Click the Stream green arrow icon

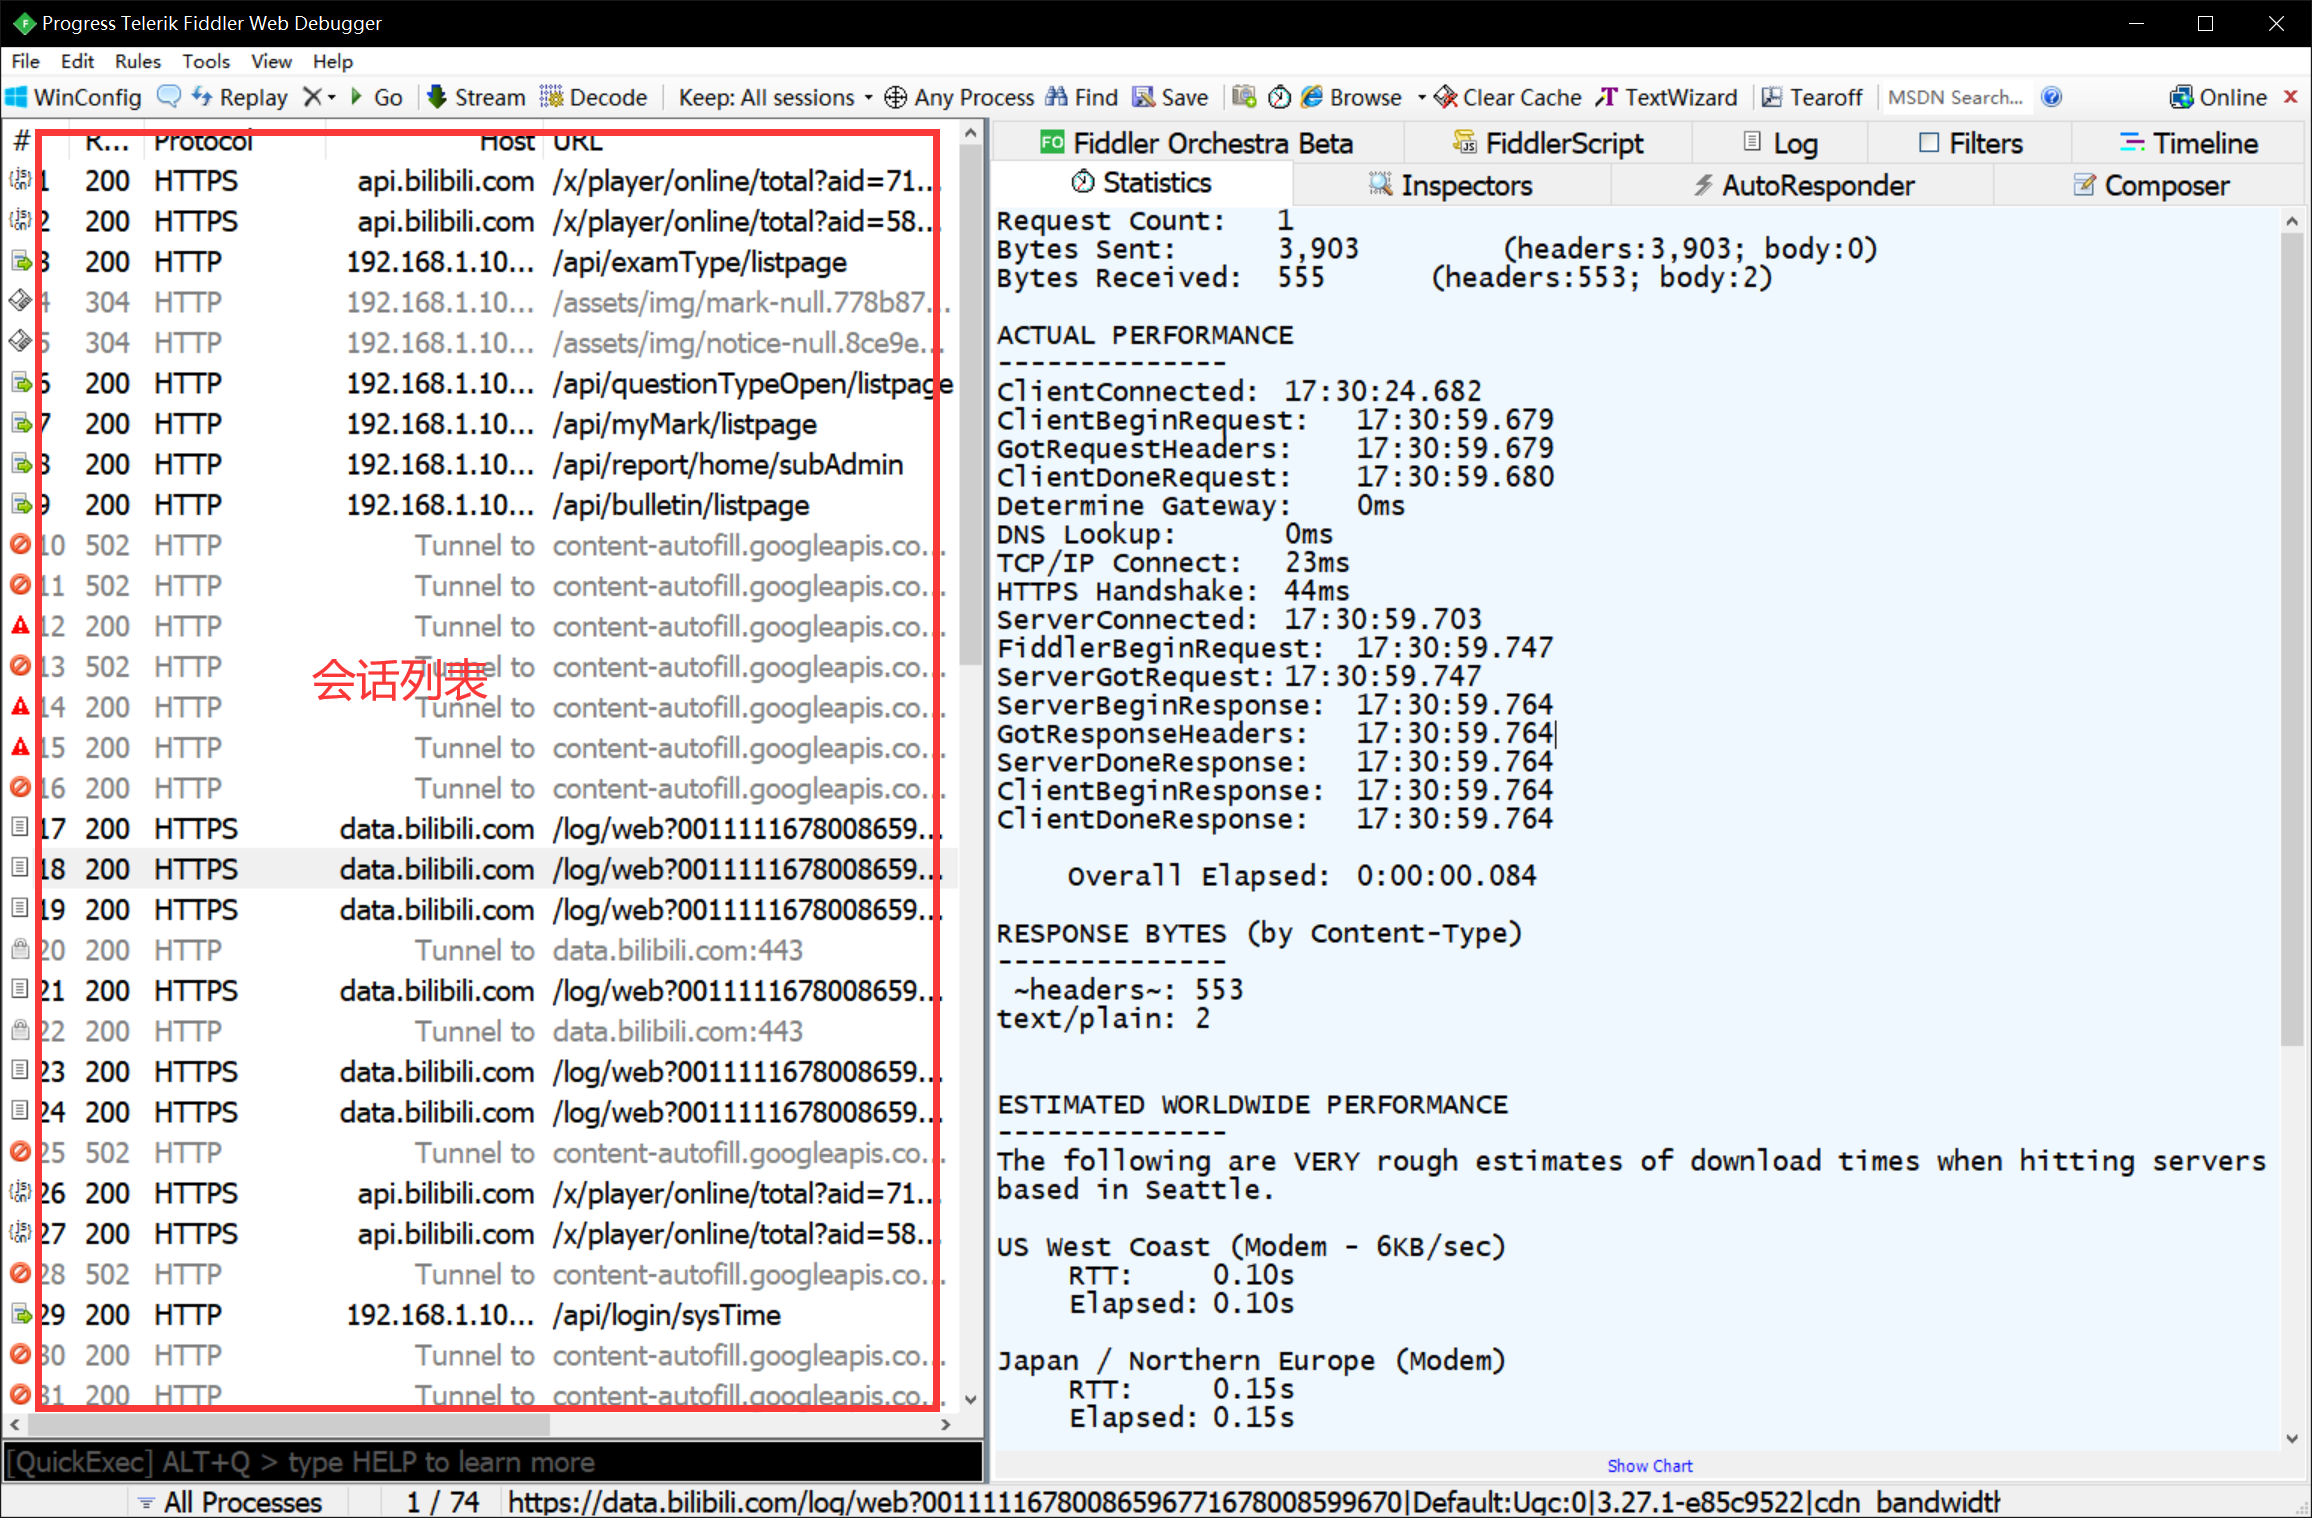(x=436, y=97)
